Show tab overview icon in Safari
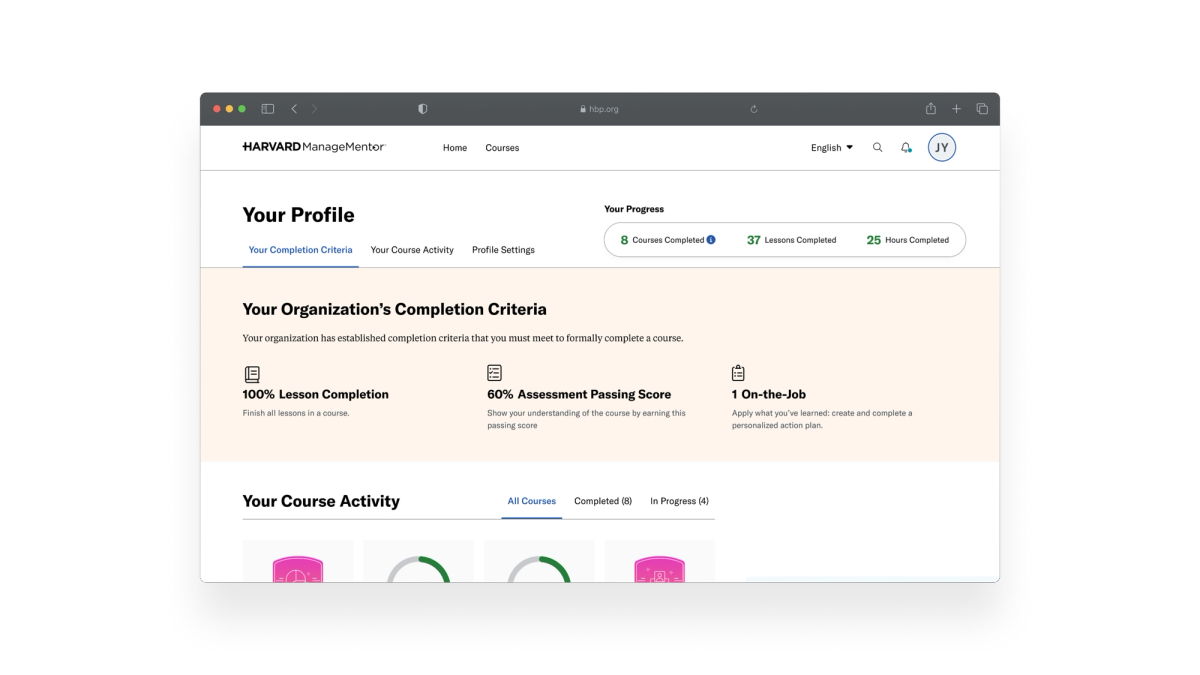 982,109
